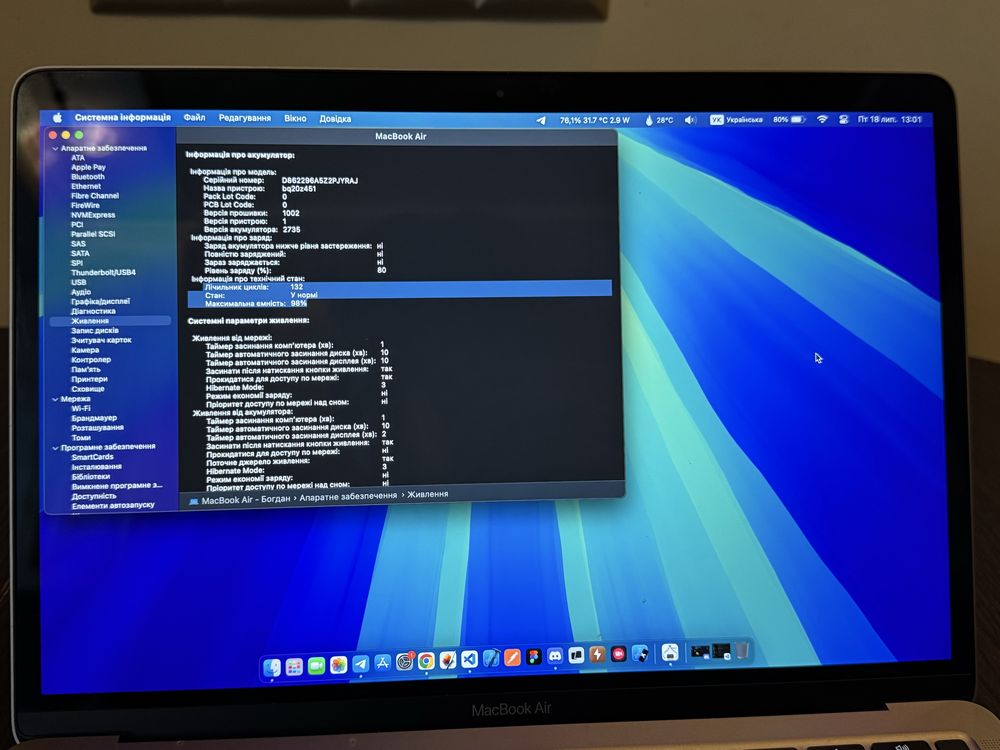Open the red camera recorder app in the dock

pos(619,654)
